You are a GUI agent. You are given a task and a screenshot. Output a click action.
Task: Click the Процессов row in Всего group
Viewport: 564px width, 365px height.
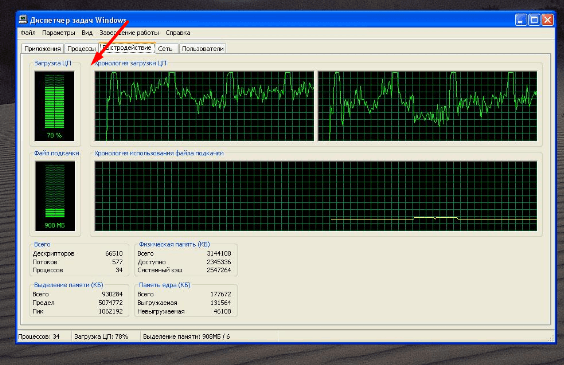click(78, 270)
